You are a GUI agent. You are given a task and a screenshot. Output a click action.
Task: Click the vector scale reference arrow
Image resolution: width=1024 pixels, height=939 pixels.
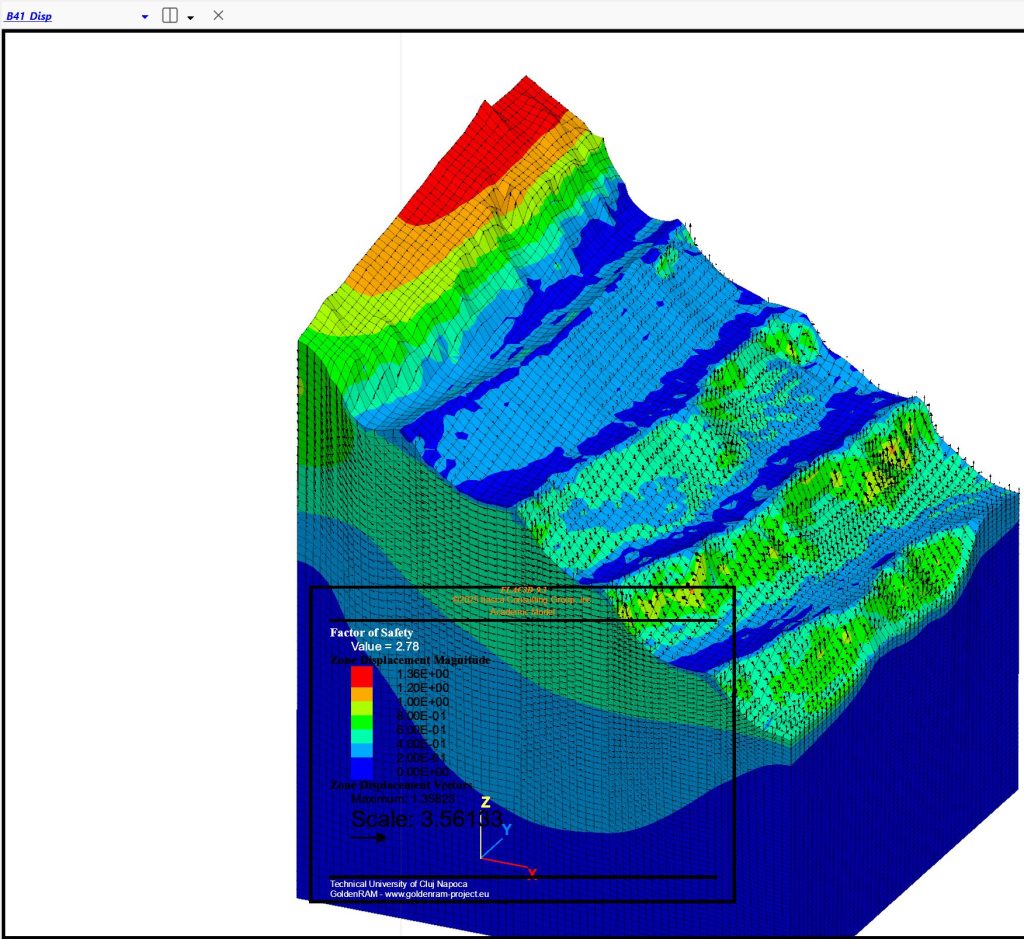pos(368,837)
